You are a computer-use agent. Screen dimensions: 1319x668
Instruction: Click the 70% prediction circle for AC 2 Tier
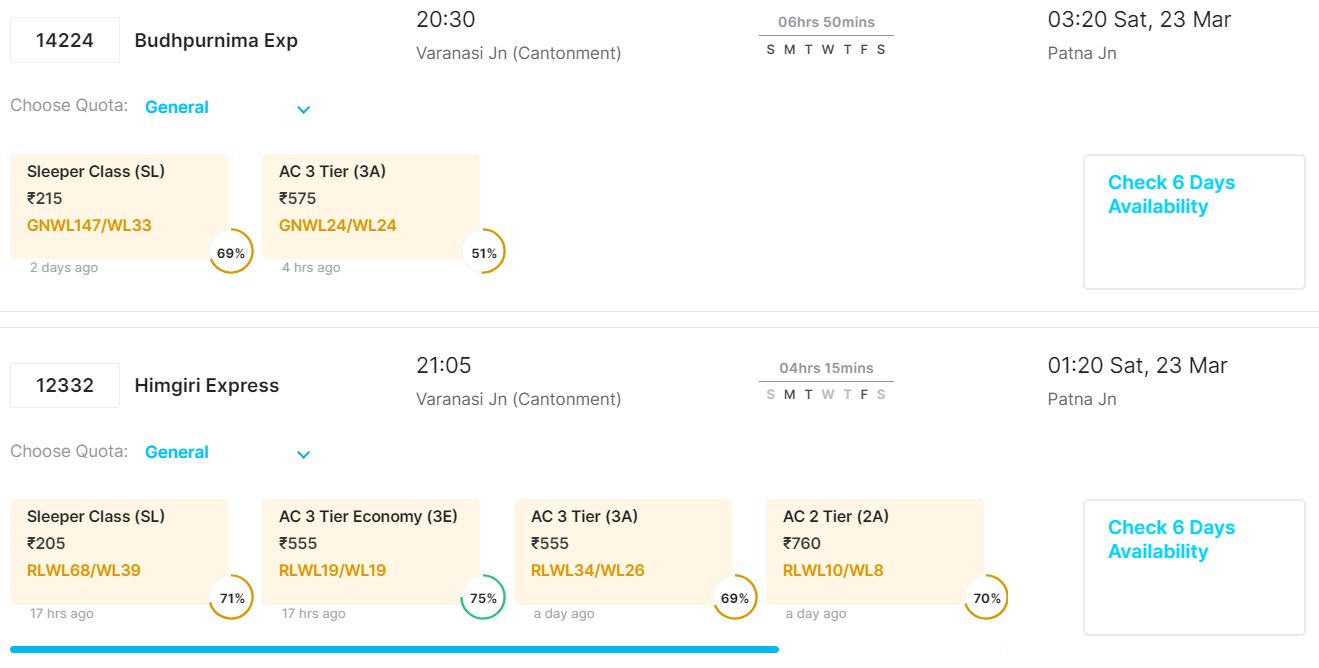tap(987, 598)
